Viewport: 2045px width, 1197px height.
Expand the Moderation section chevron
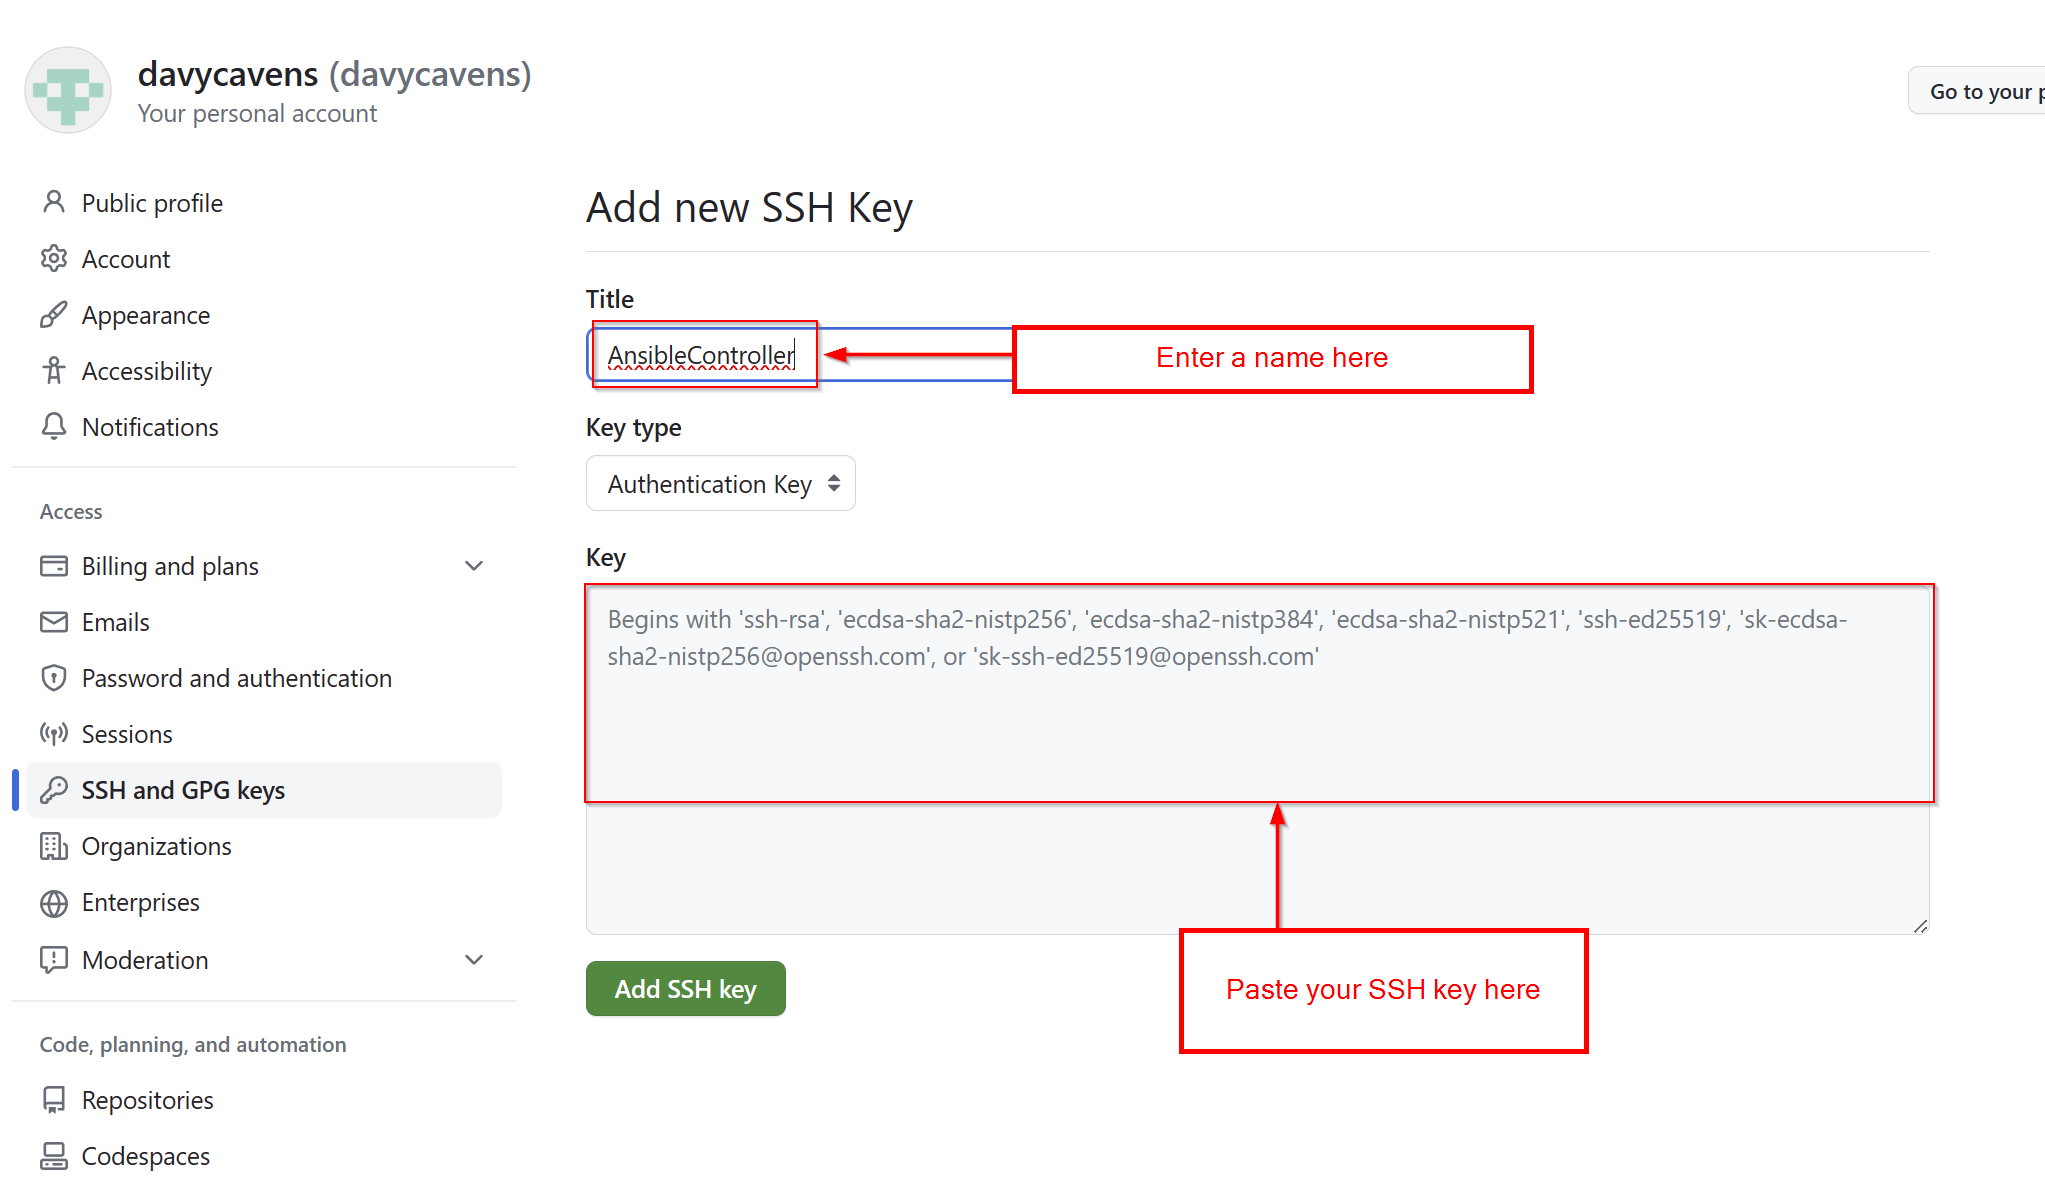click(474, 960)
